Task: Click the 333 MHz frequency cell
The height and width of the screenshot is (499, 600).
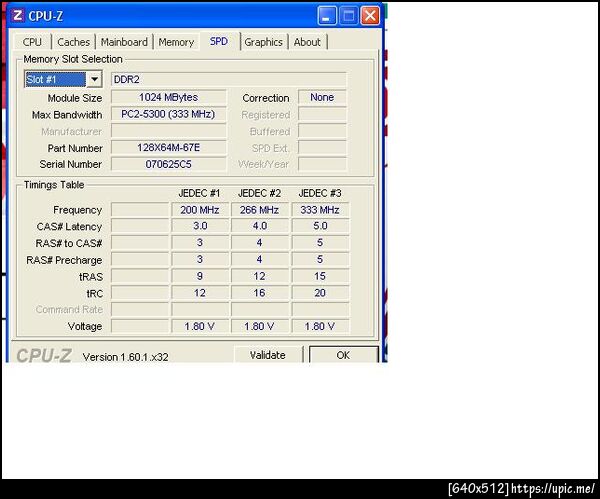Action: (320, 210)
